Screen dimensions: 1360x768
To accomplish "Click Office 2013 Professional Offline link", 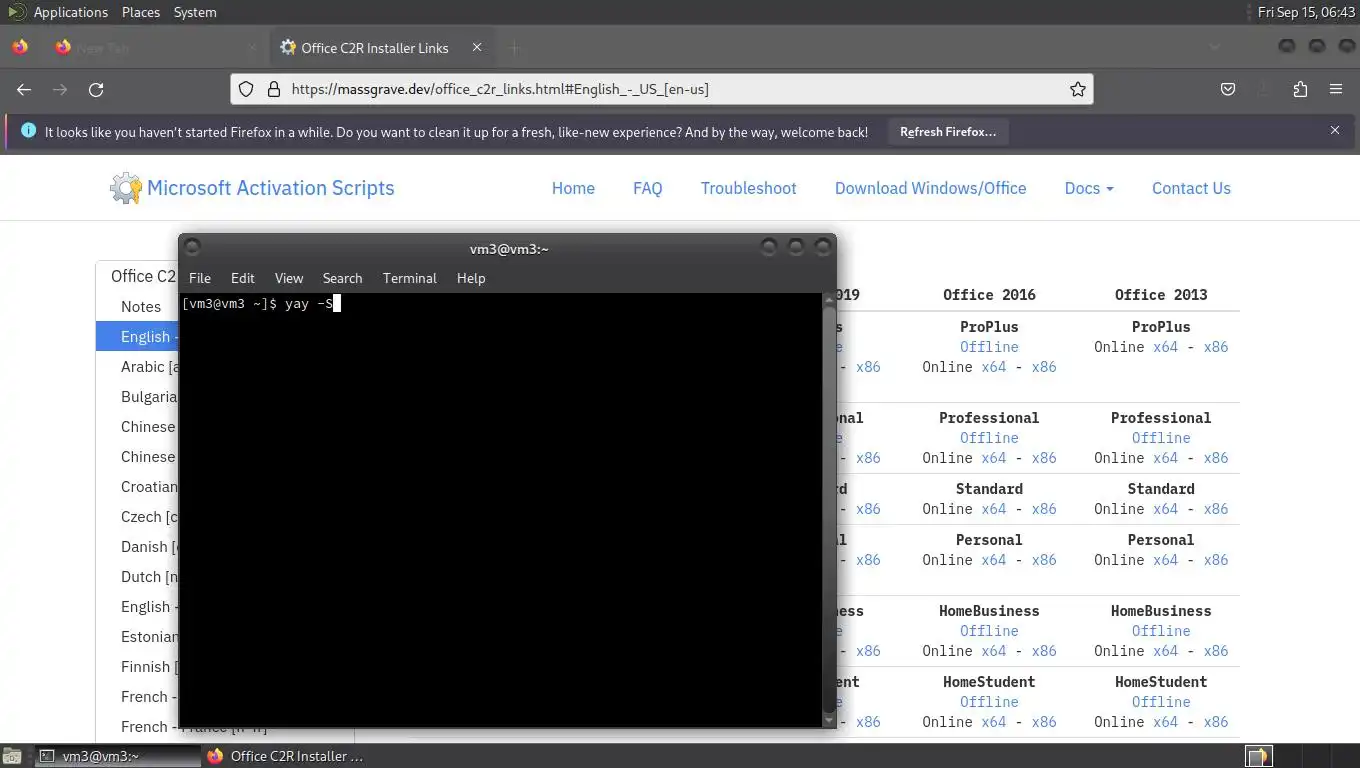I will [1161, 438].
